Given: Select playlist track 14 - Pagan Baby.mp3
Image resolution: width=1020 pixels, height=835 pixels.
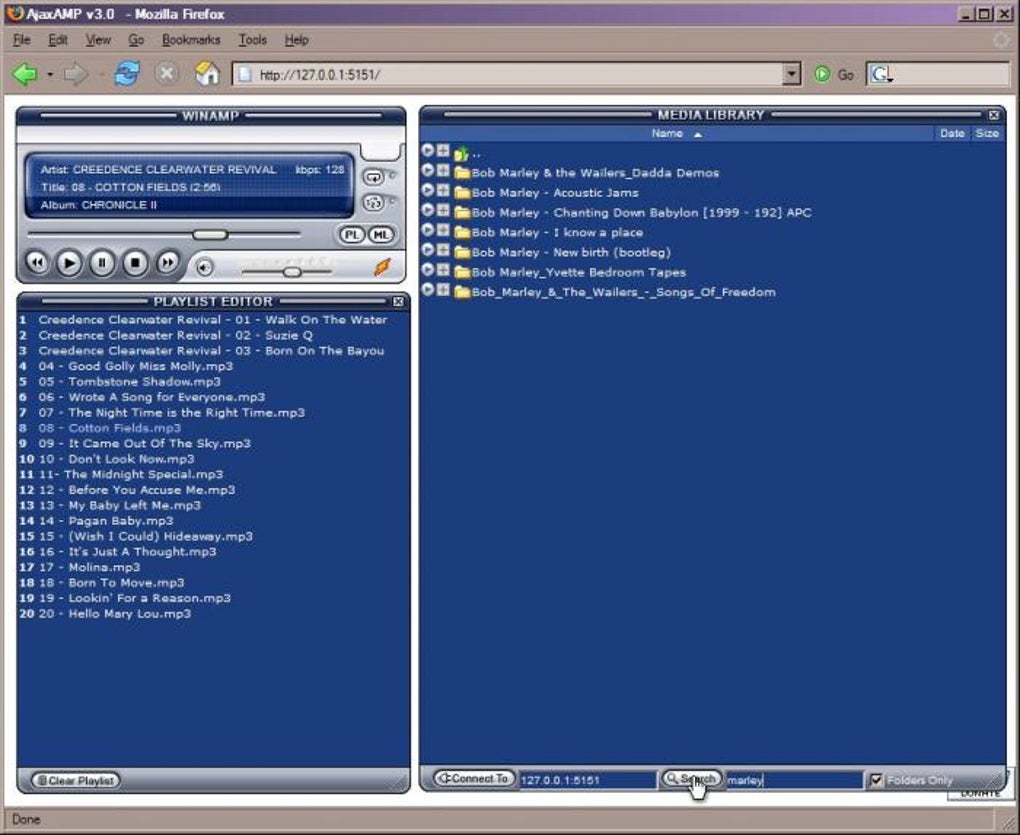Looking at the screenshot, I should click(x=106, y=521).
